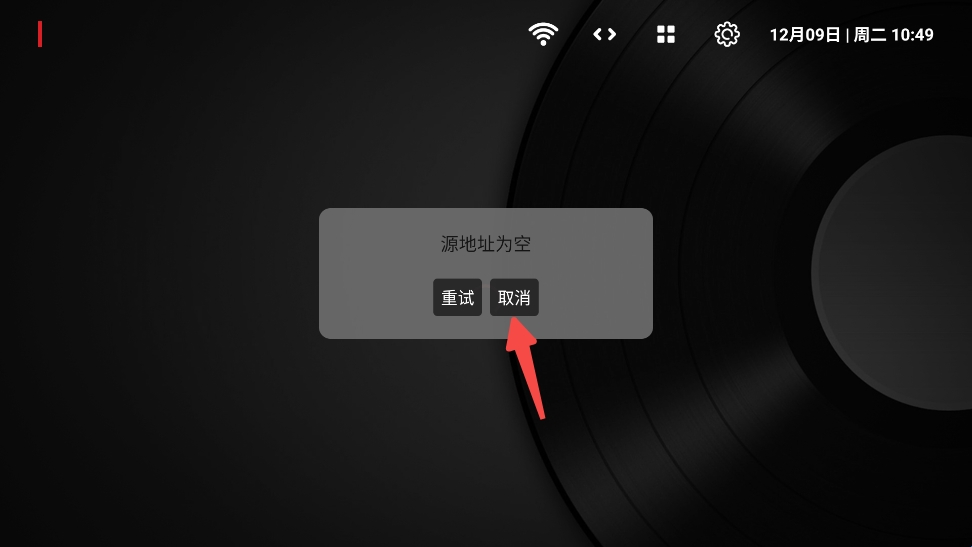Click the red vertical bar indicator
This screenshot has width=972, height=547.
(x=40, y=34)
